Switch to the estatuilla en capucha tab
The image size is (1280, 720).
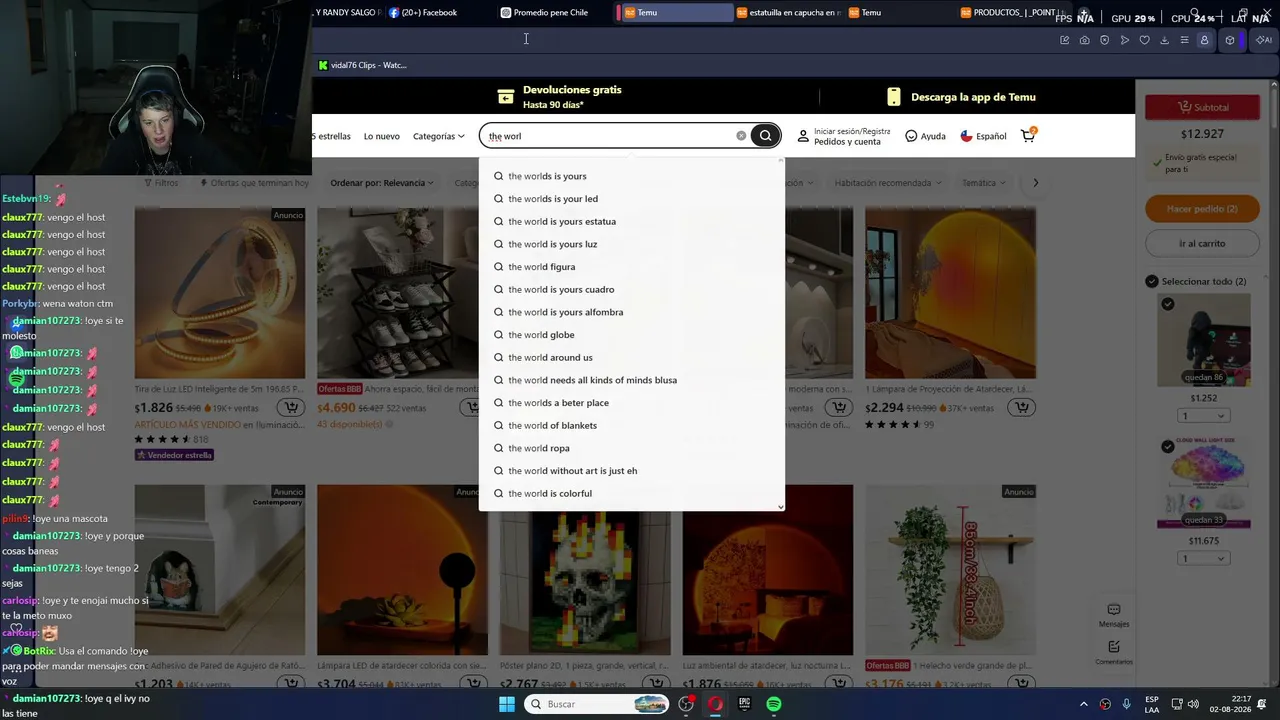(789, 13)
